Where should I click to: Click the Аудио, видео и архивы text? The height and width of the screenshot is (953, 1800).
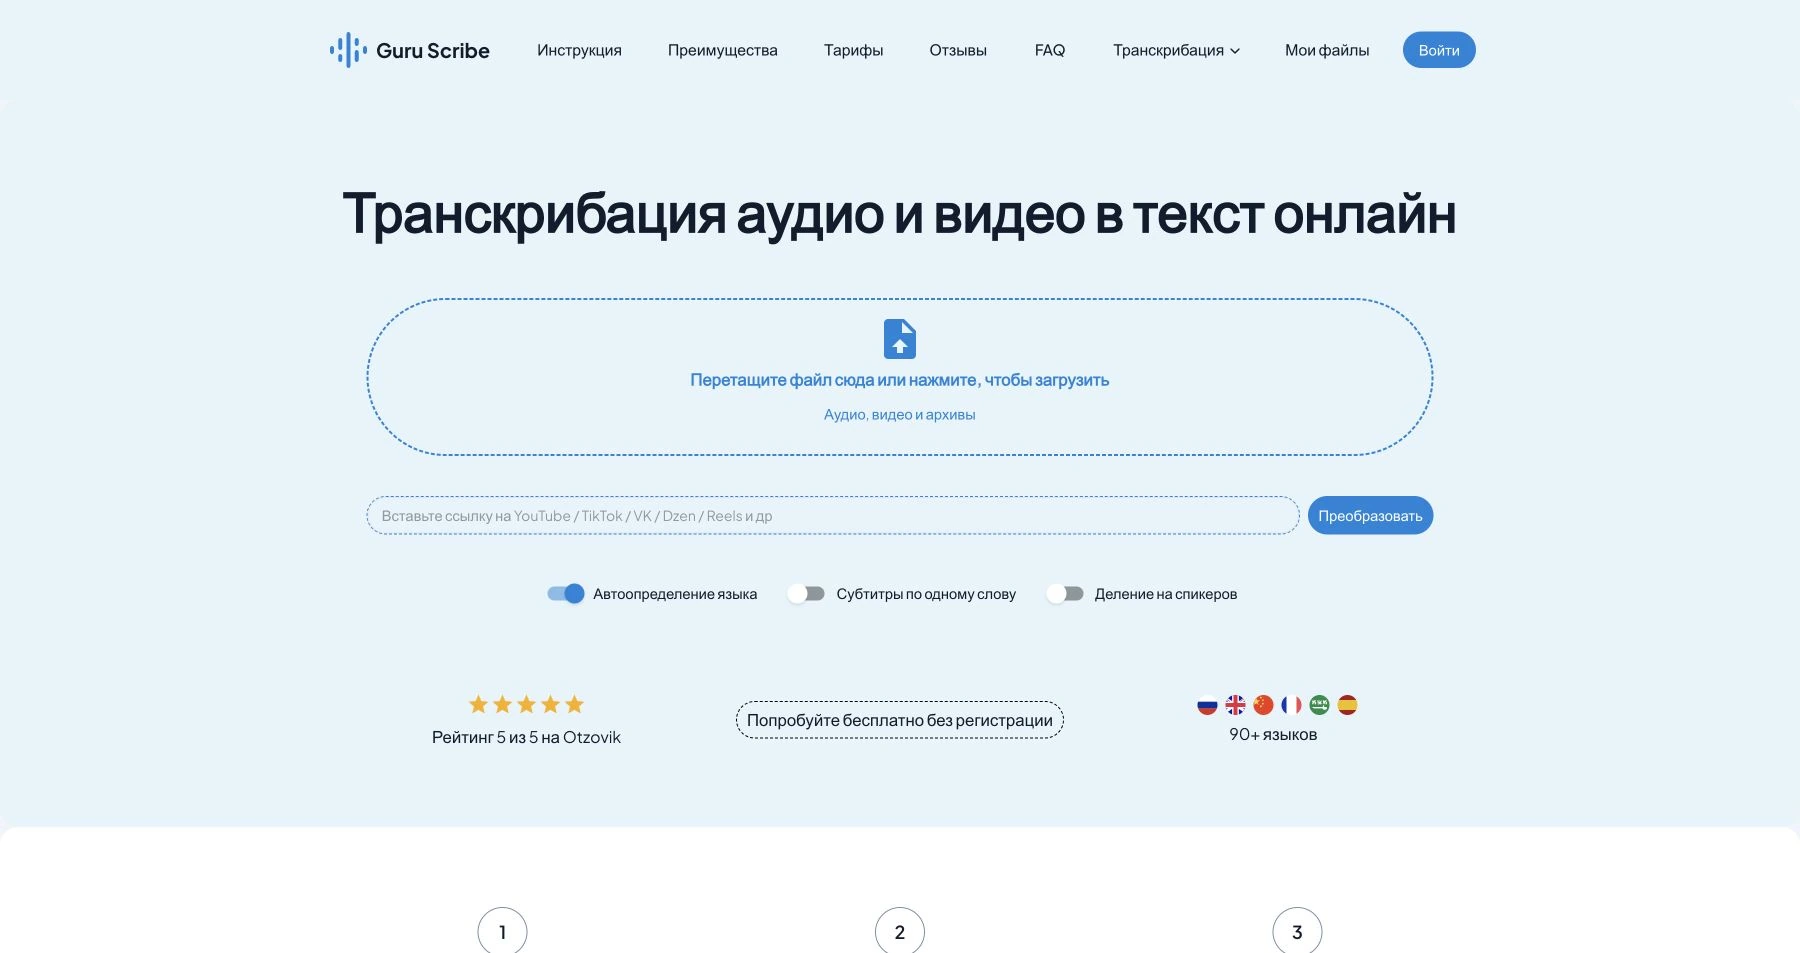[x=900, y=415]
